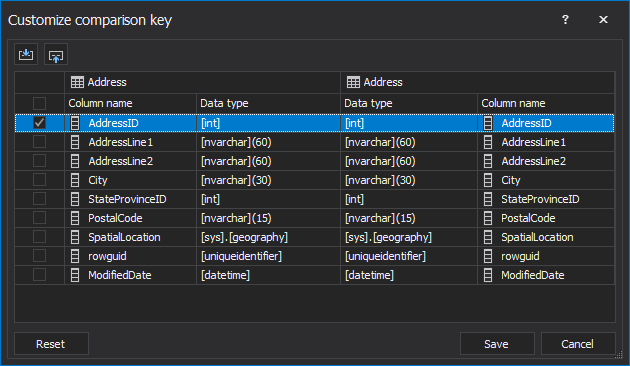This screenshot has height=366, width=630.
Task: Click column icon beside right rowguid
Action: [x=488, y=256]
